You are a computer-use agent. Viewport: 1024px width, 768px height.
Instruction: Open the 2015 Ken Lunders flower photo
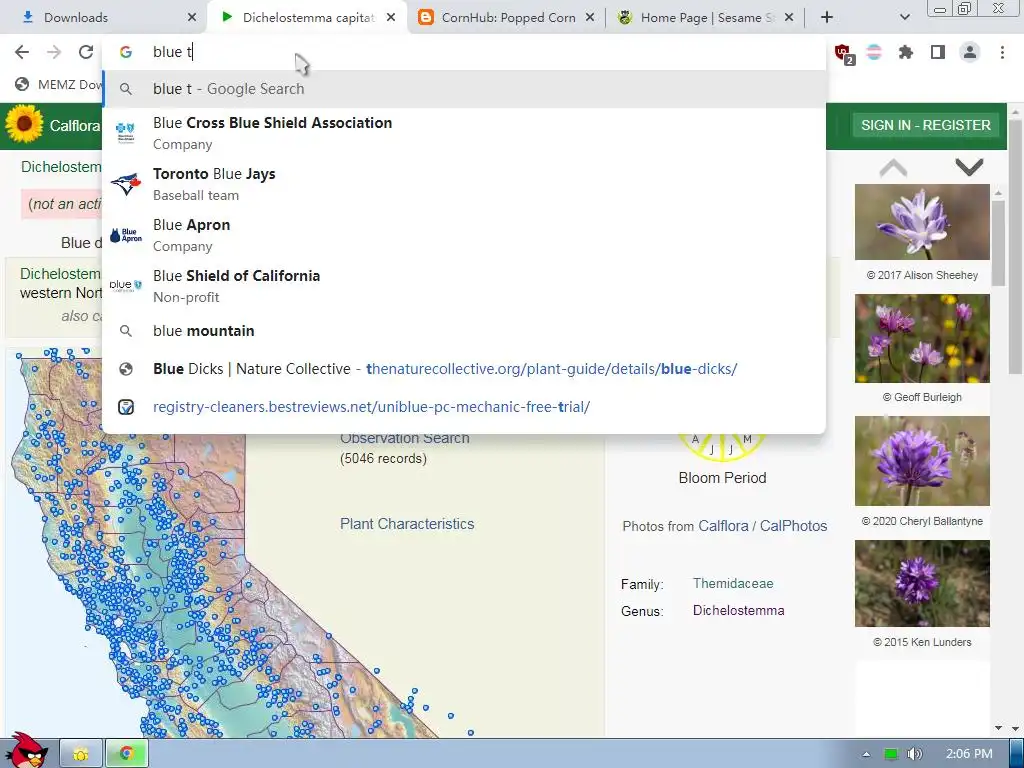coord(922,583)
